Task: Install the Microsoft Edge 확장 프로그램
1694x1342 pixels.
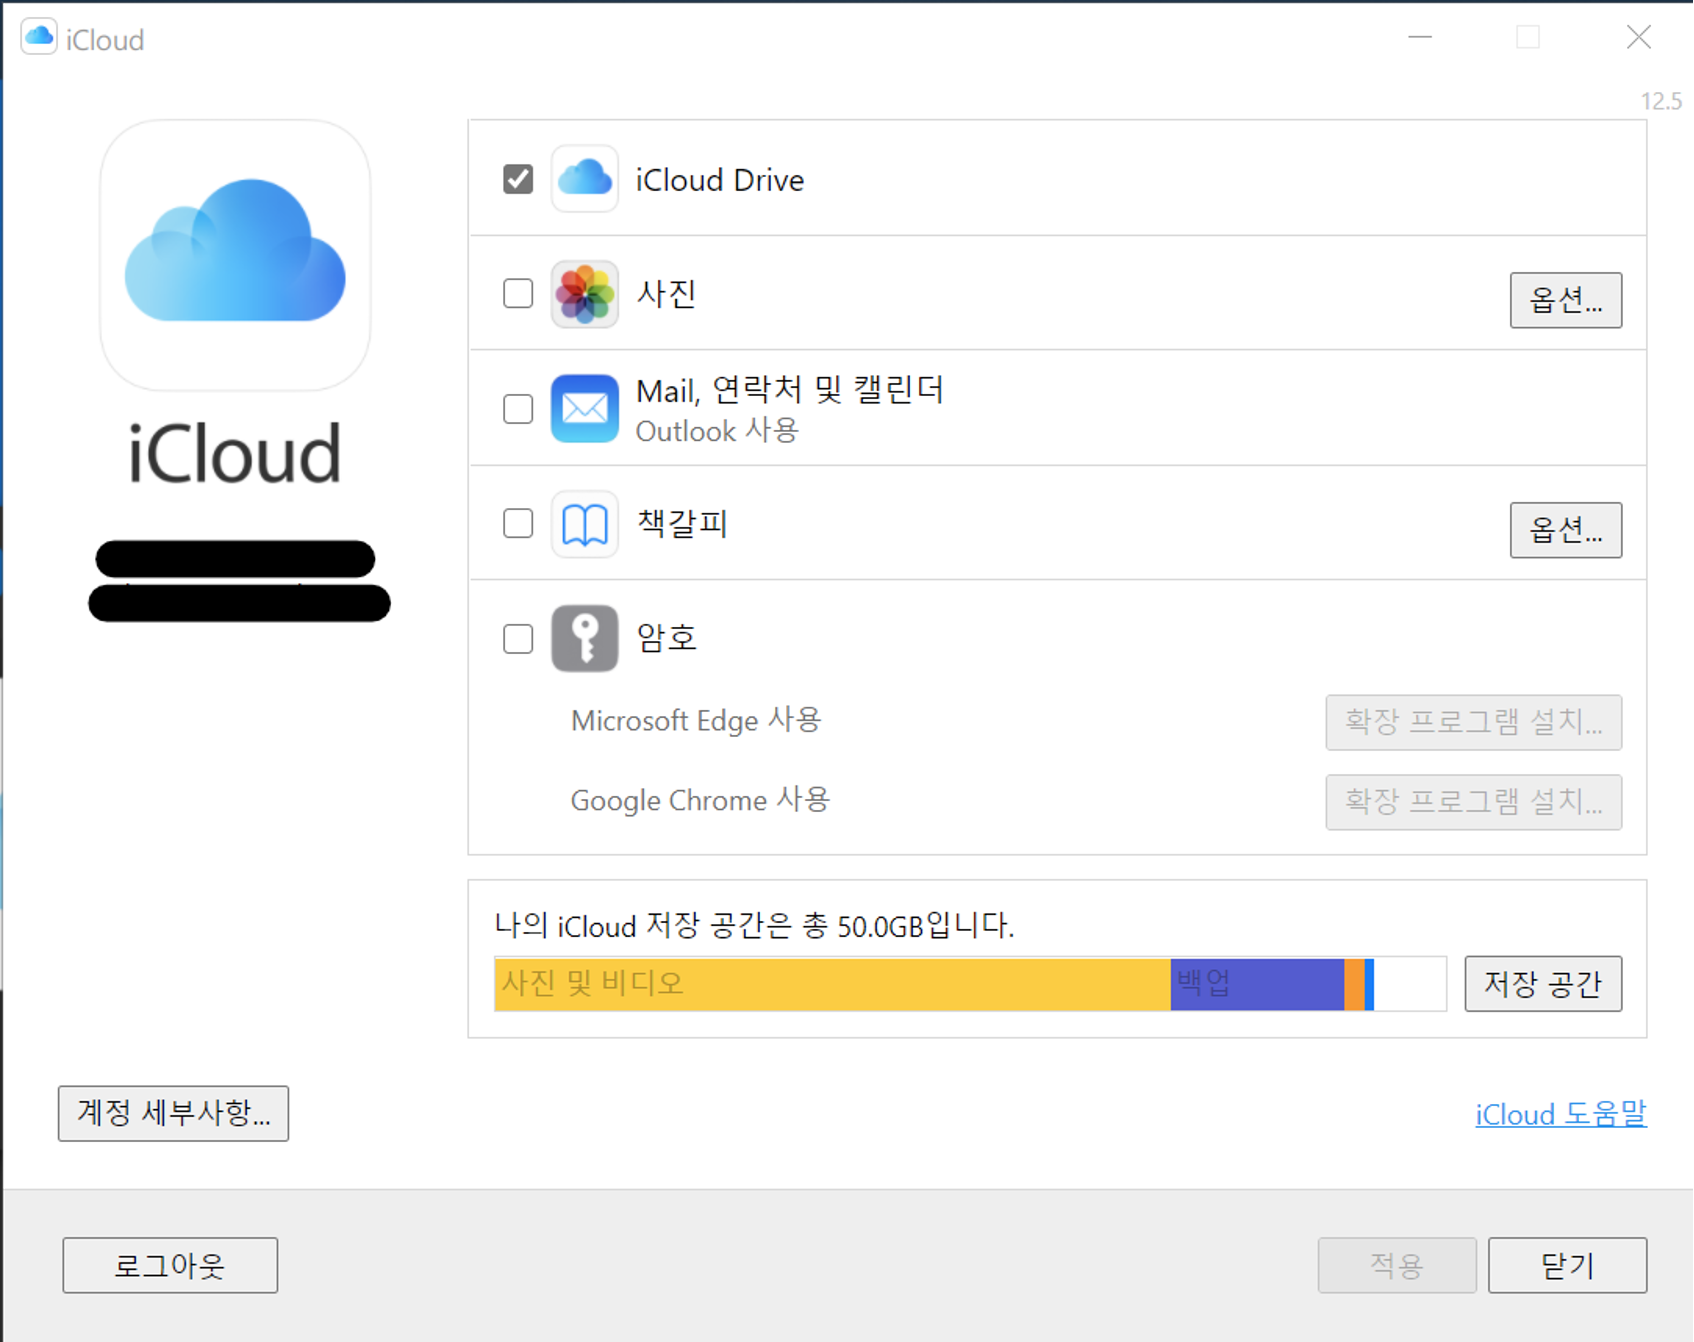Action: [1474, 722]
